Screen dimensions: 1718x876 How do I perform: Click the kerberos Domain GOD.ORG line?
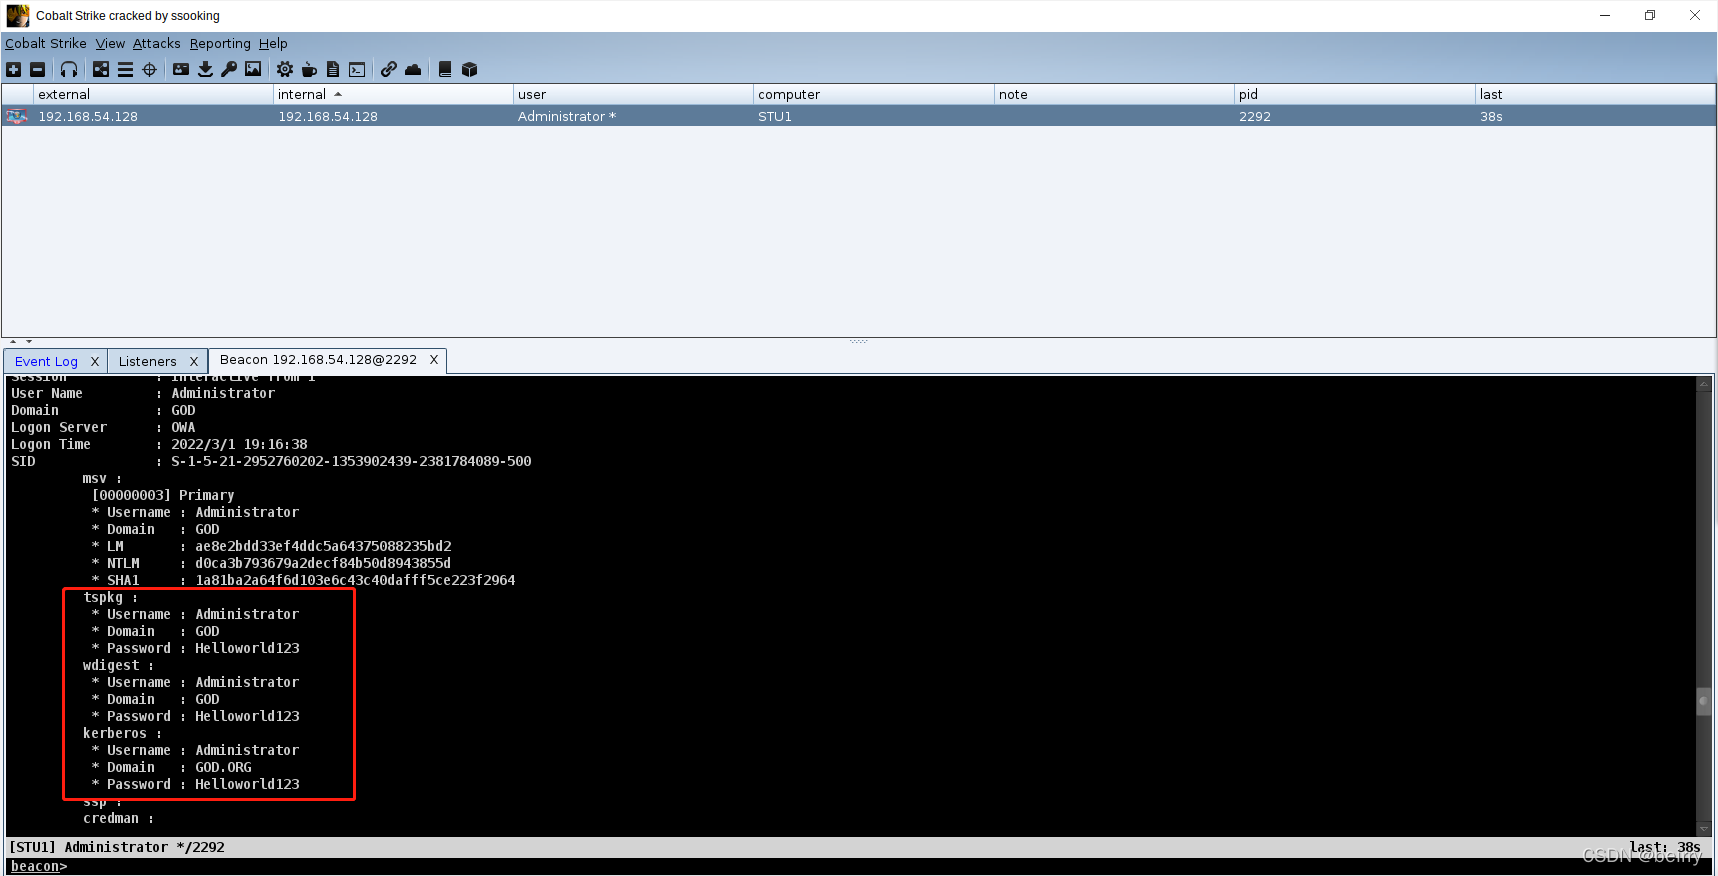171,767
